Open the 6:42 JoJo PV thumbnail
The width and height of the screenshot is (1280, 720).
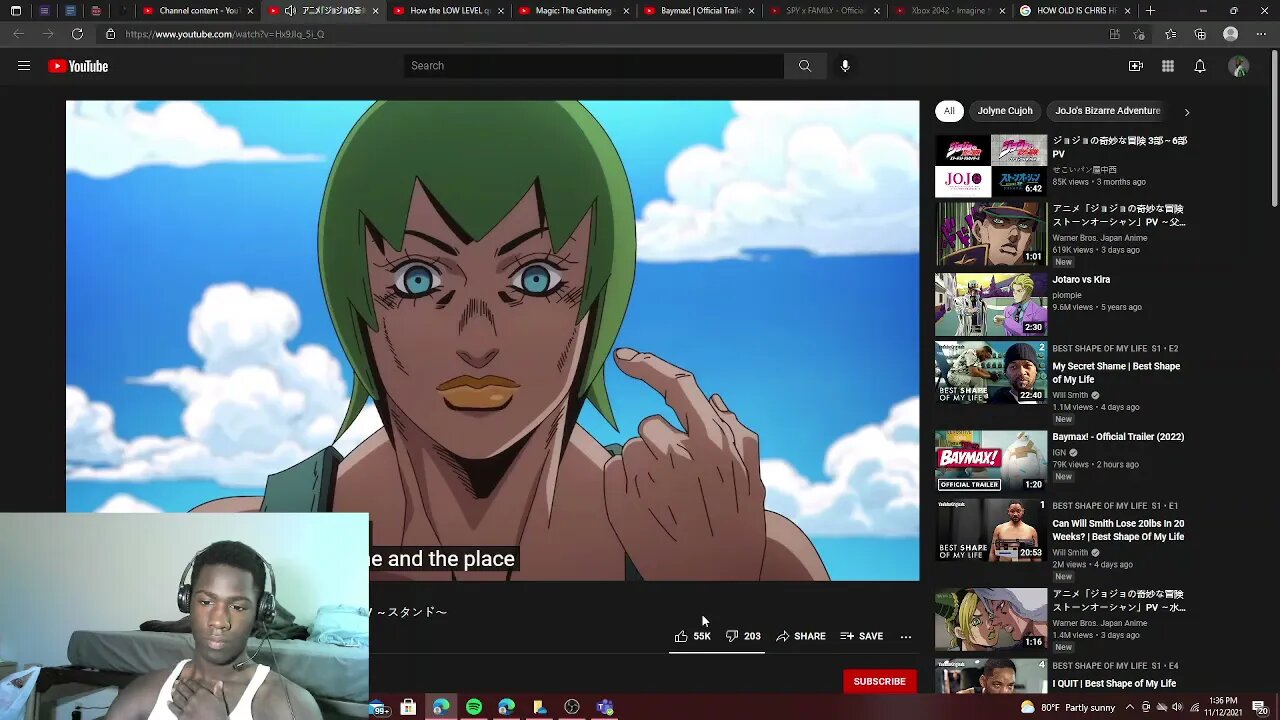(991, 166)
